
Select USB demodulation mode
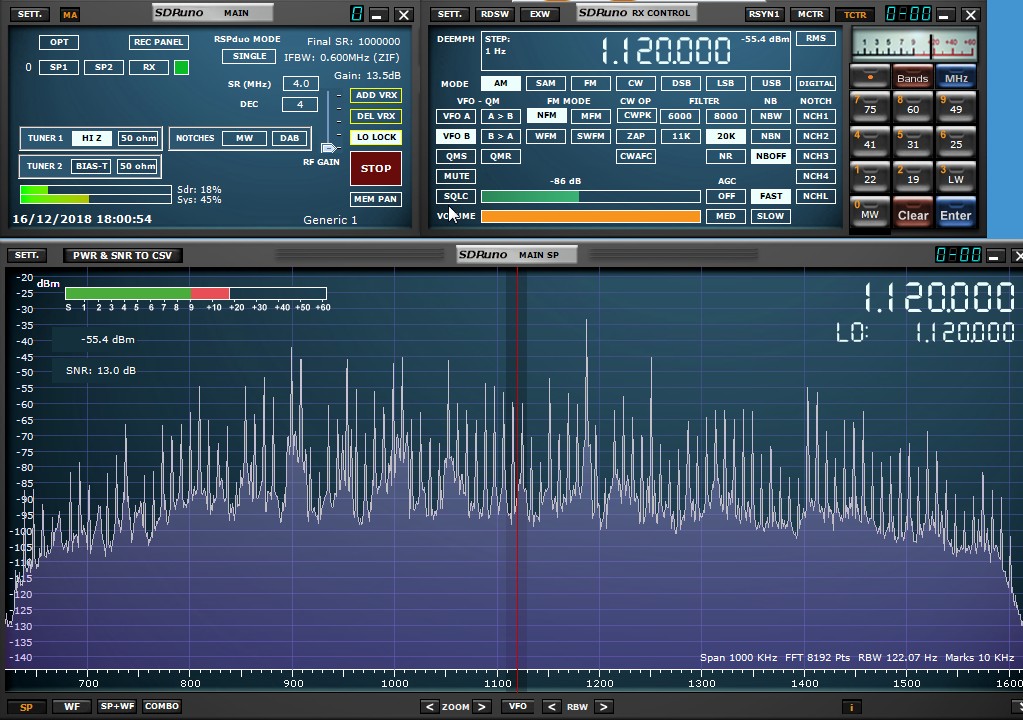[x=771, y=83]
